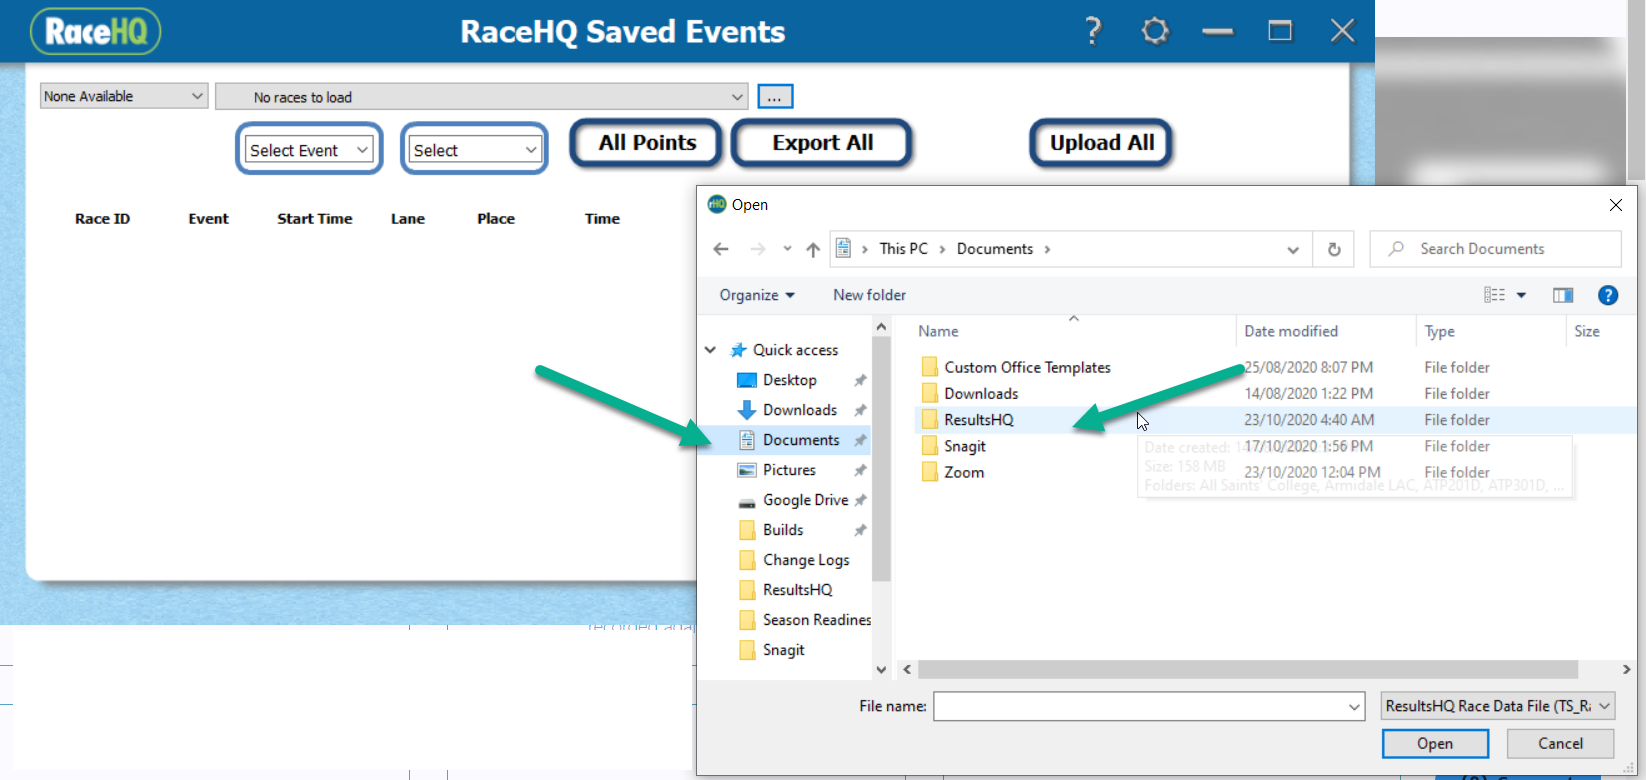Open RaceHQ settings gear icon
1646x780 pixels.
coord(1155,31)
